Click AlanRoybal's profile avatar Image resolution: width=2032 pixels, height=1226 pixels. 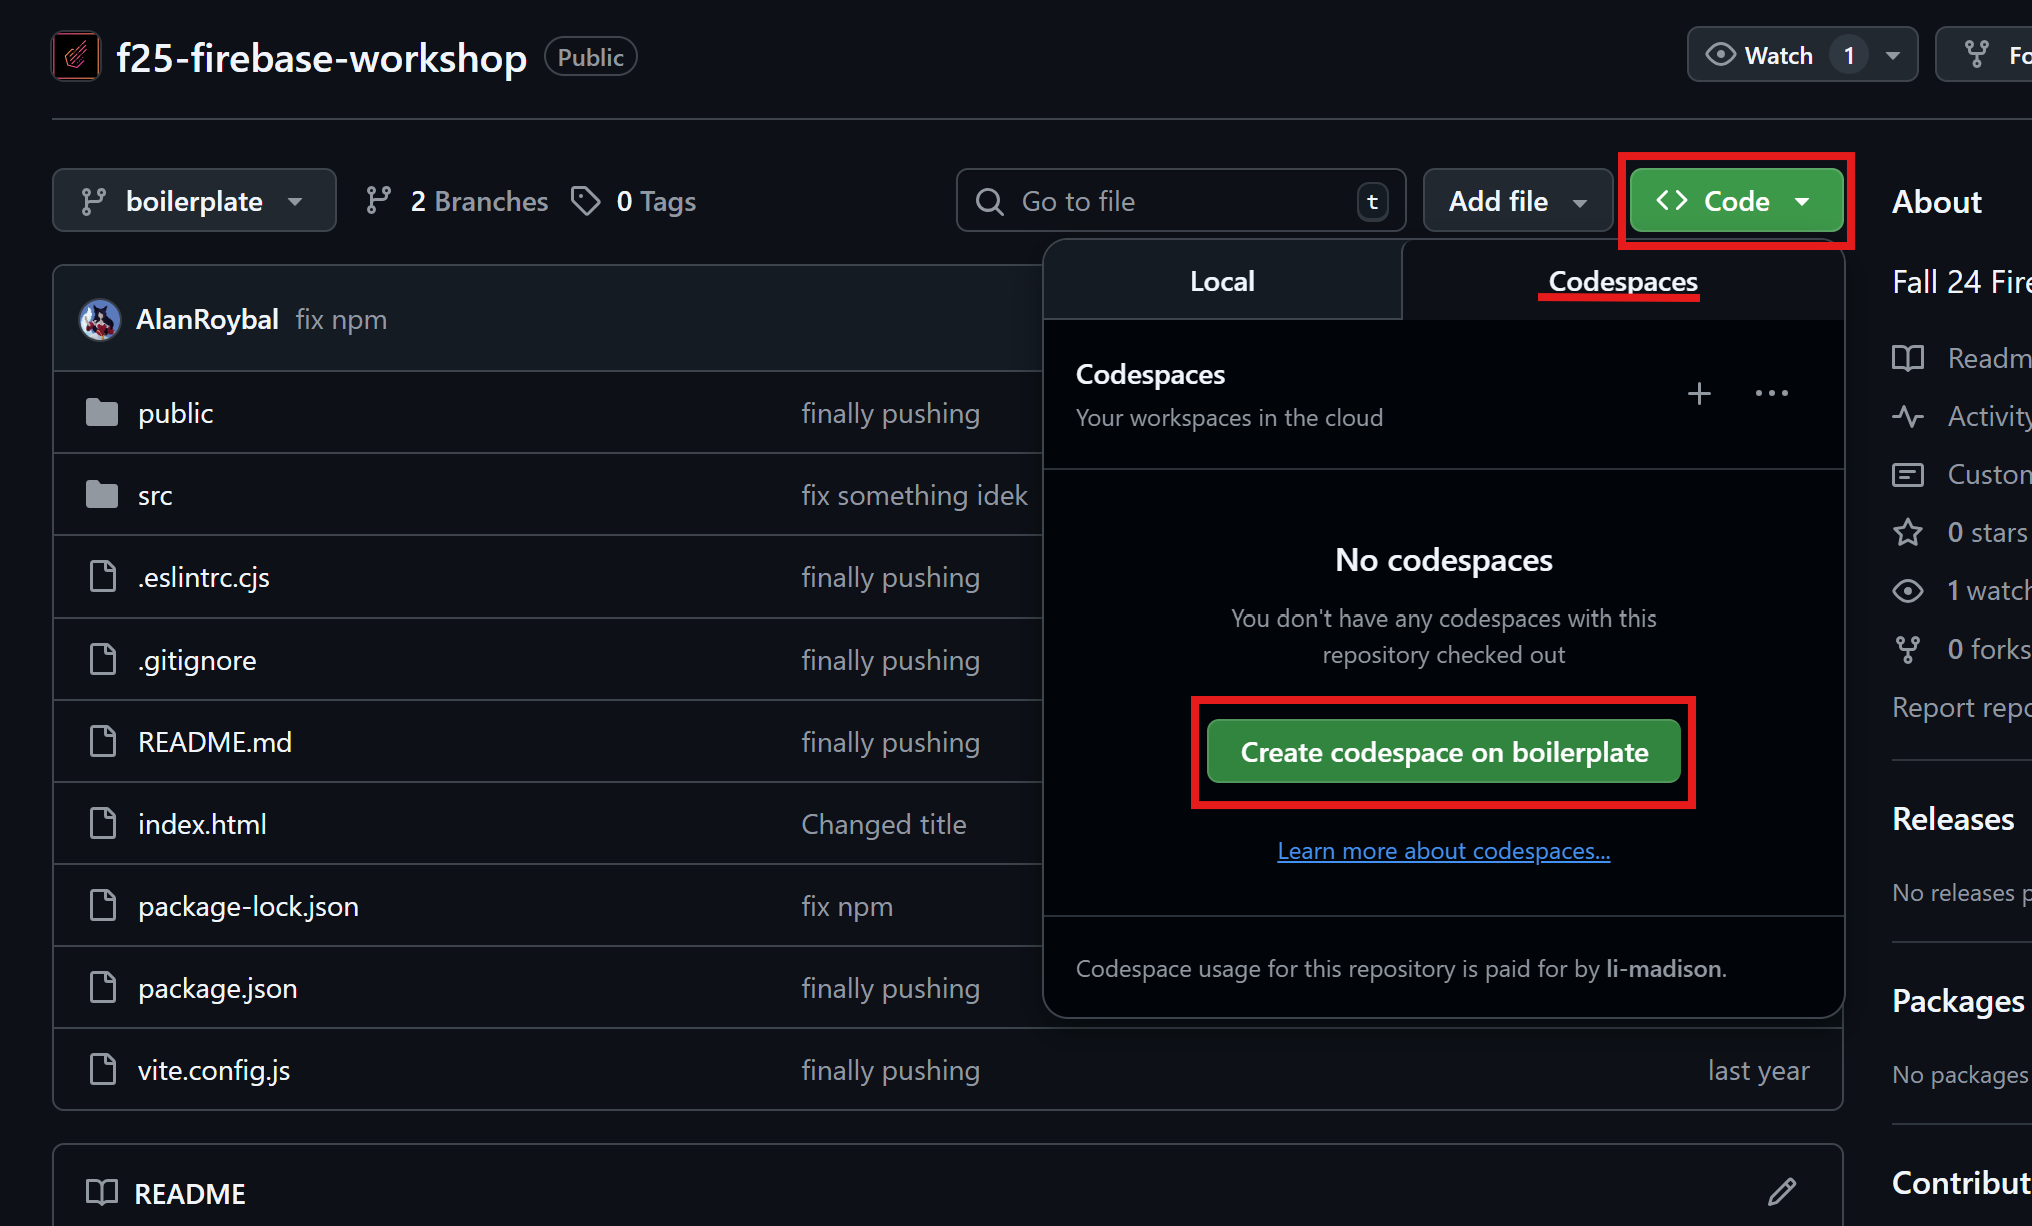(x=100, y=320)
